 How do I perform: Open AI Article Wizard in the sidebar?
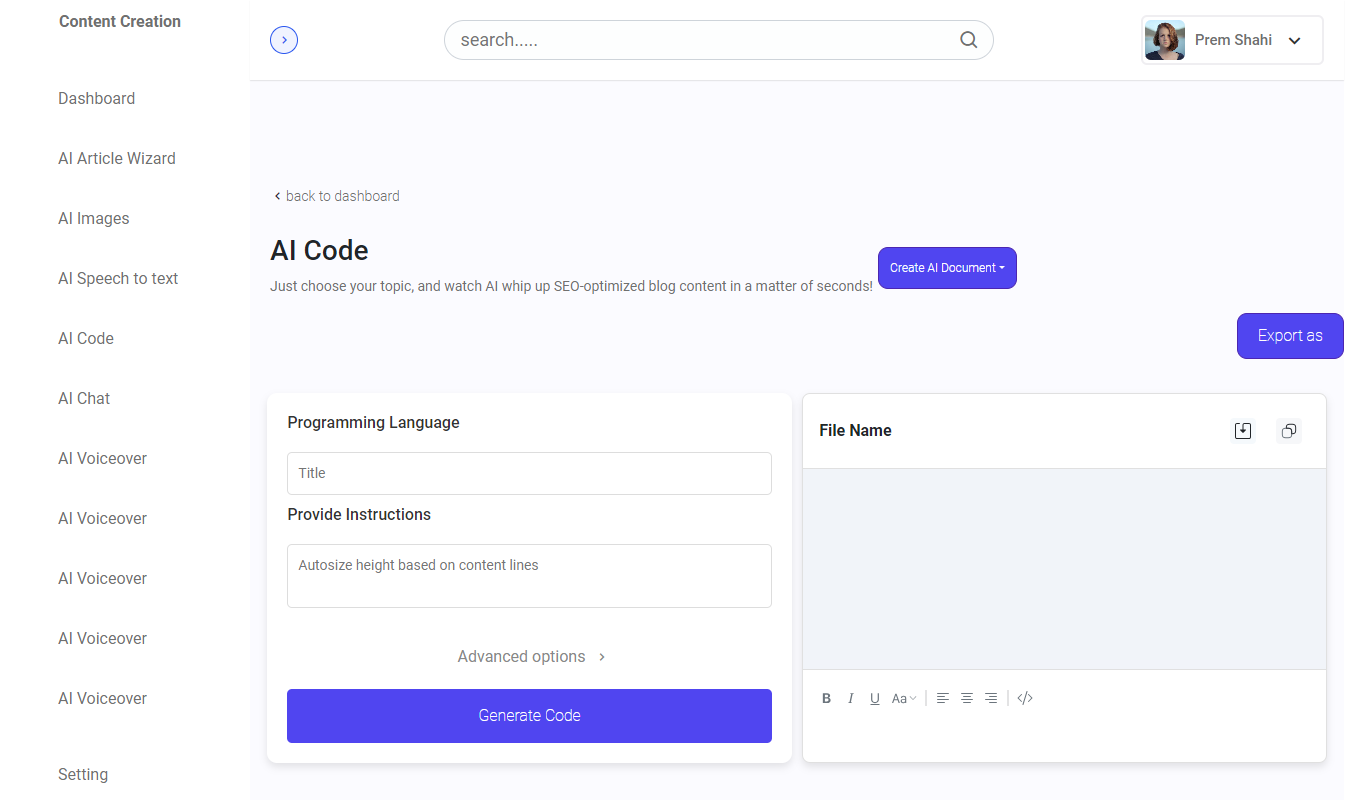click(x=117, y=158)
